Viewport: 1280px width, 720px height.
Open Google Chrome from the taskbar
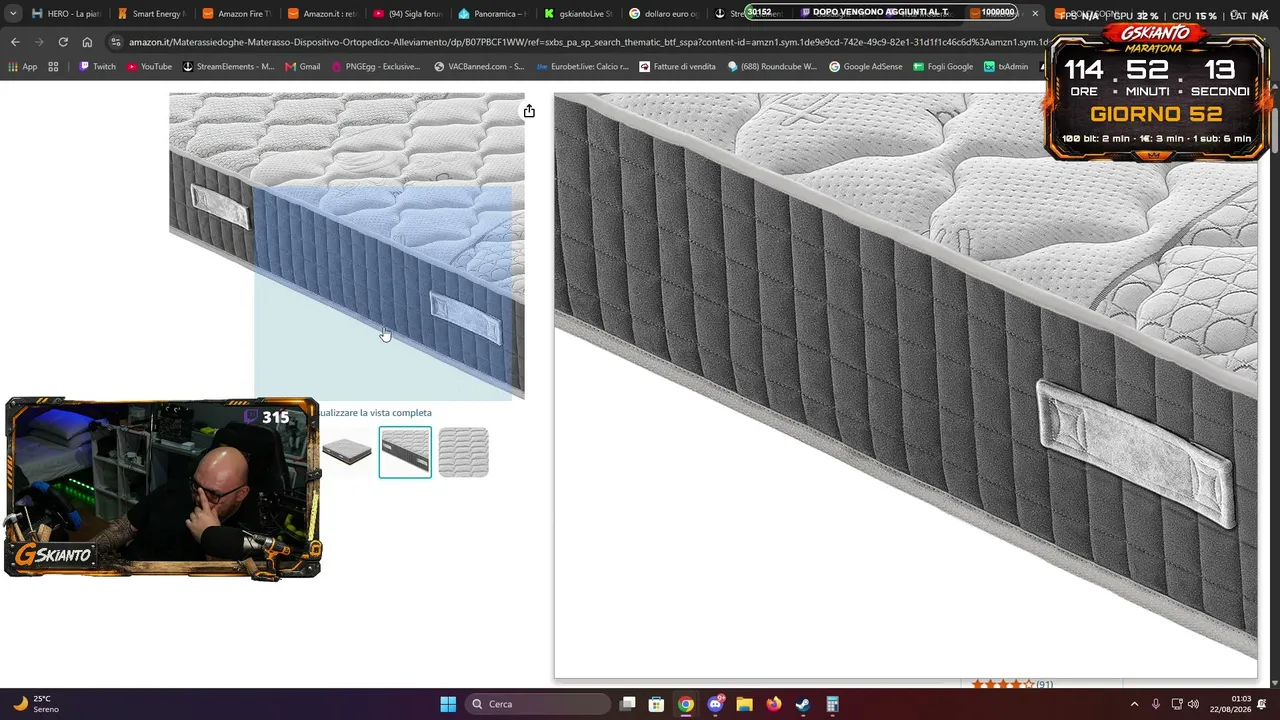tap(685, 704)
